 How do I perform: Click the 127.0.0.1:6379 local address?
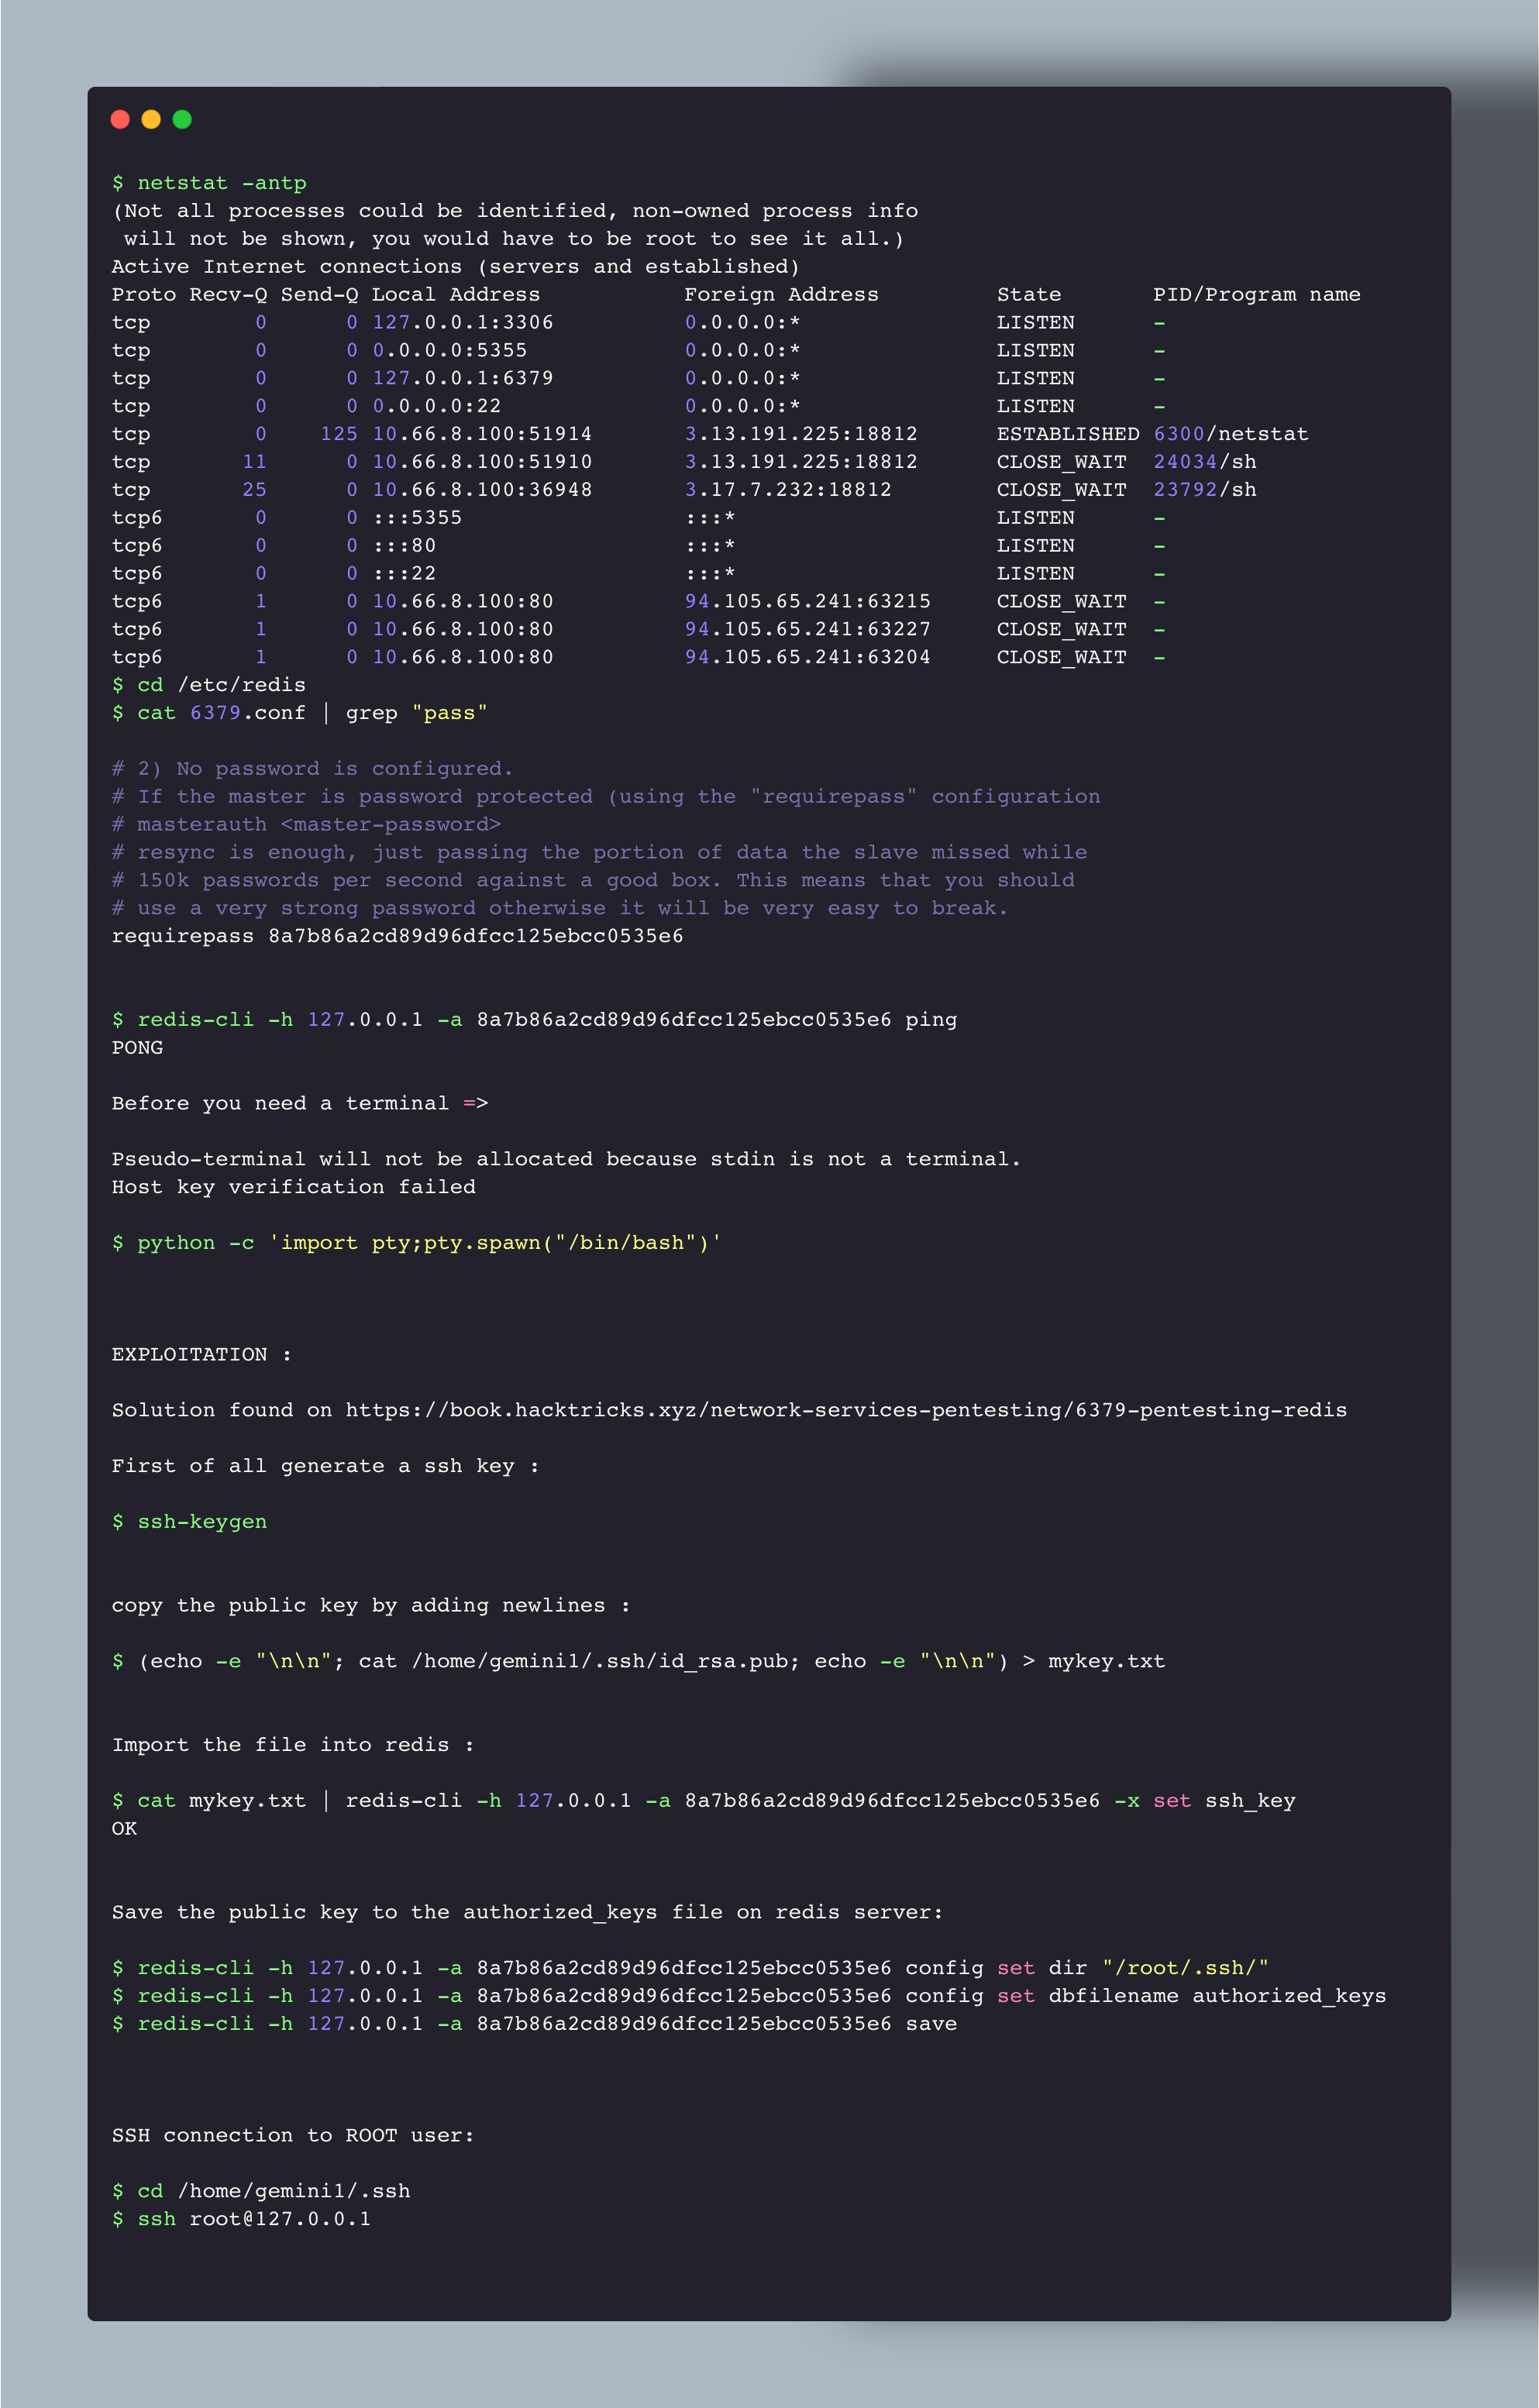coord(462,378)
